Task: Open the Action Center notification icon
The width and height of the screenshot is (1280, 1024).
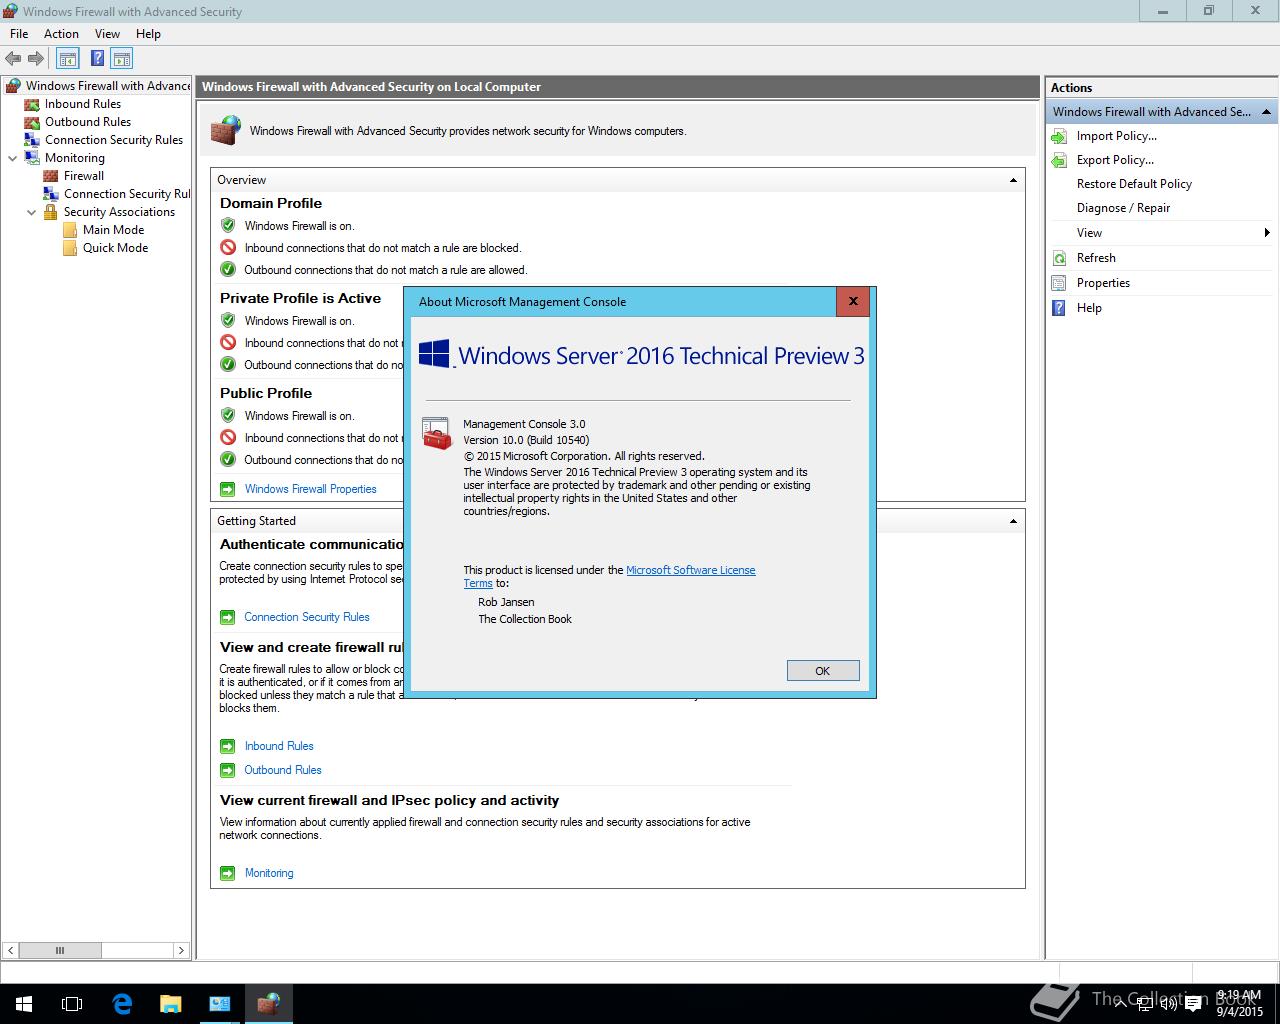Action: 1193,1004
